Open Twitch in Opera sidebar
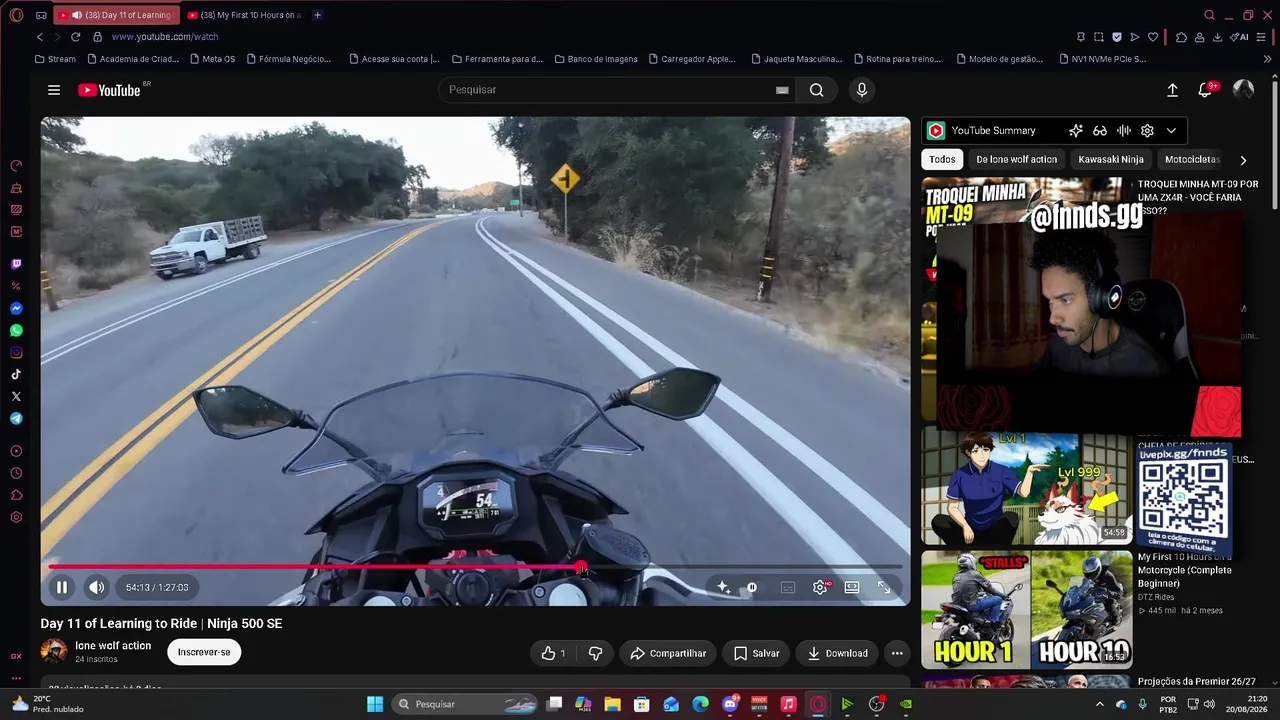 coord(16,264)
